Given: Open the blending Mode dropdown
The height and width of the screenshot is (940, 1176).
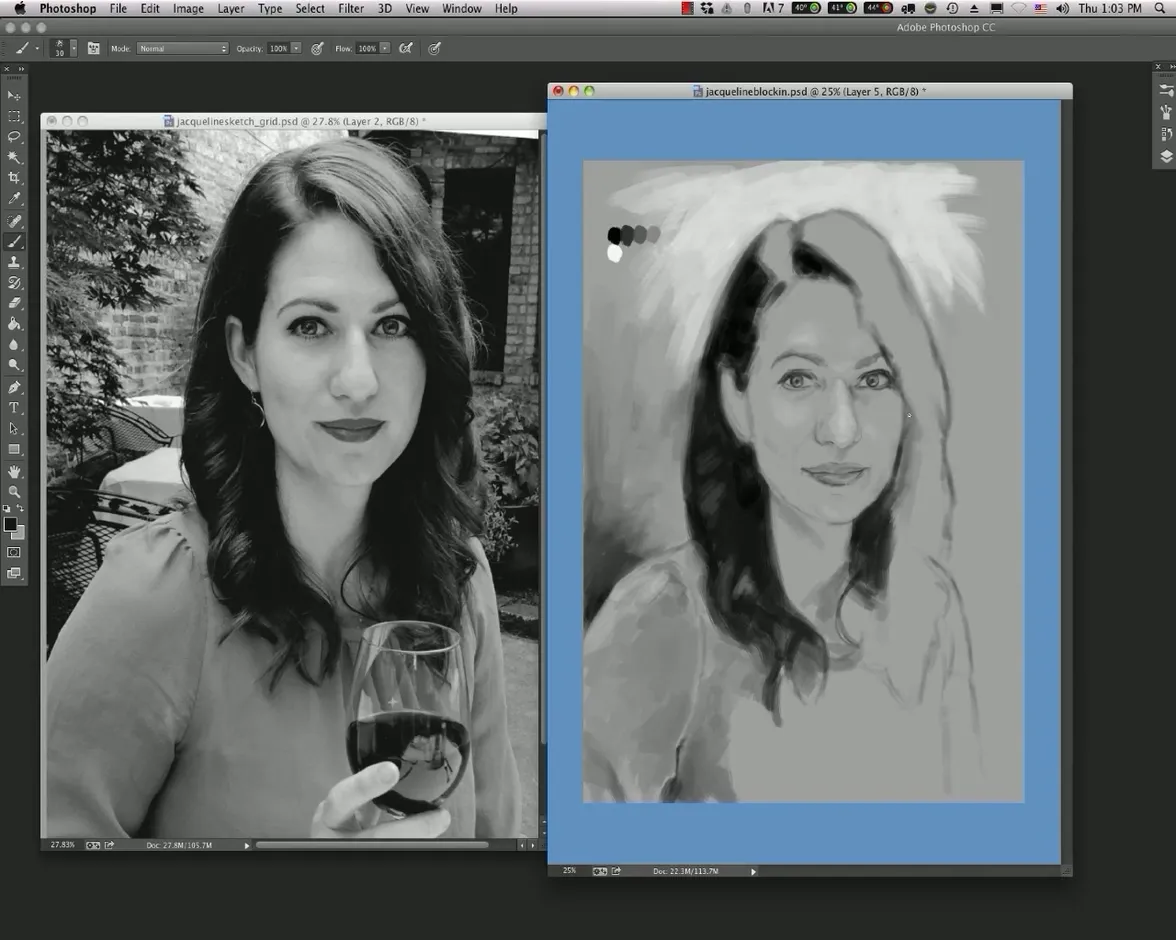Looking at the screenshot, I should (x=182, y=48).
